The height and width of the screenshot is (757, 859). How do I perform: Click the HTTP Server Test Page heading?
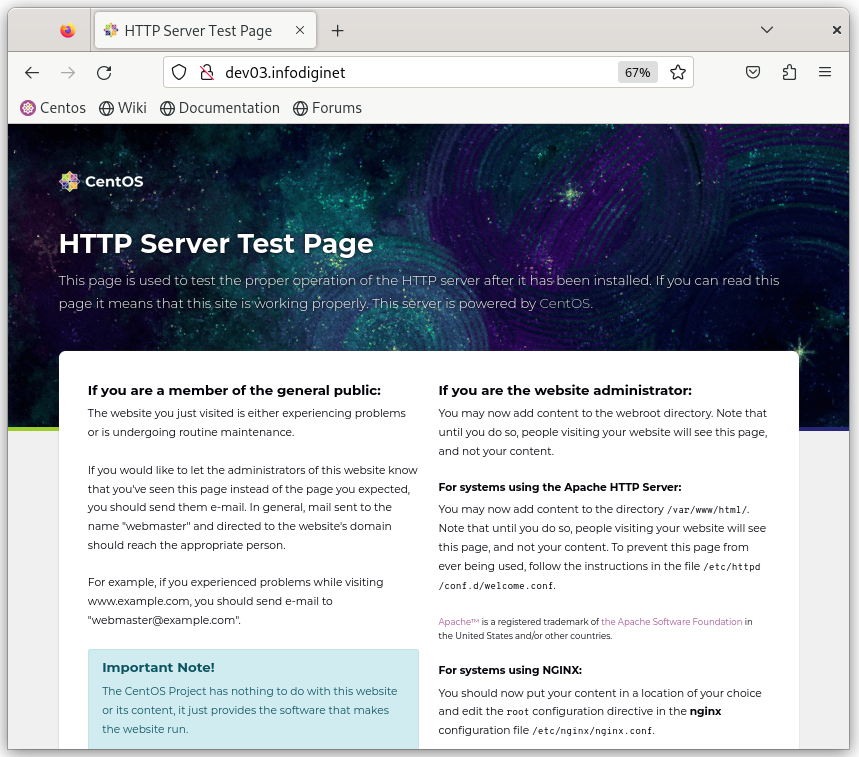pyautogui.click(x=216, y=244)
